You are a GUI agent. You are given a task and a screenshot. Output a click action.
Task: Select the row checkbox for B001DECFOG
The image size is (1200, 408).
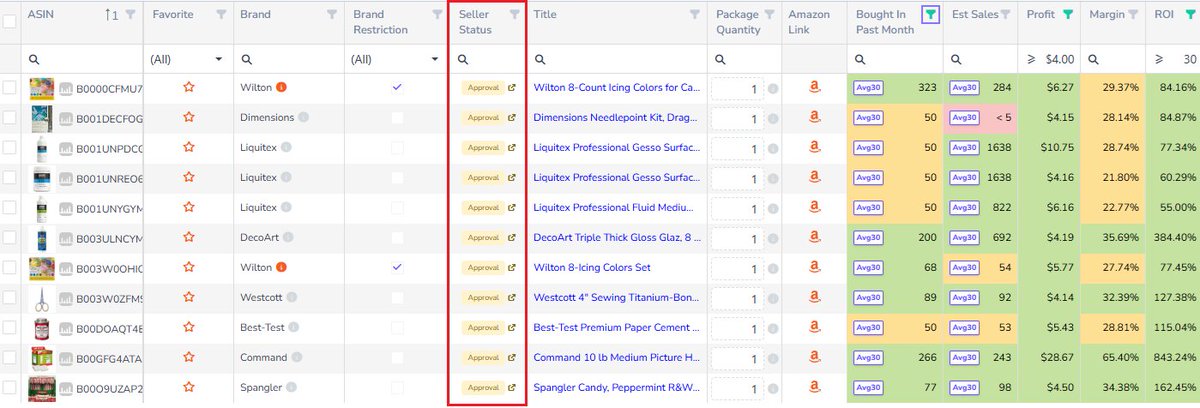[x=9, y=118]
